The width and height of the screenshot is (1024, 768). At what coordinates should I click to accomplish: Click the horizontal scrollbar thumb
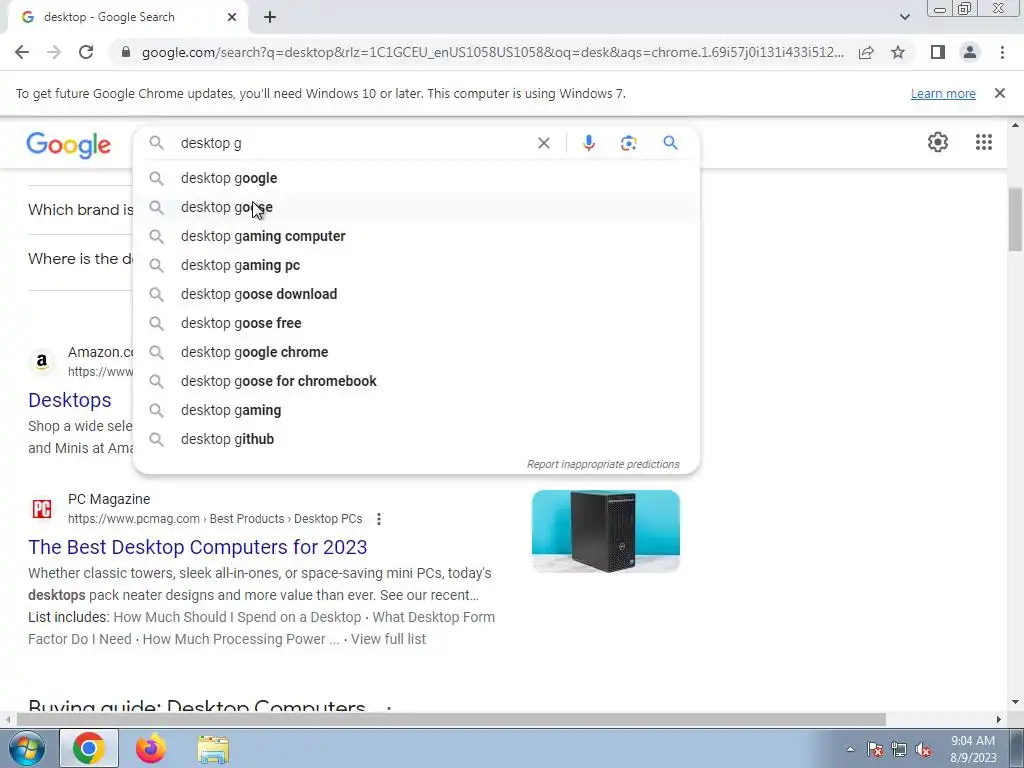(x=451, y=719)
